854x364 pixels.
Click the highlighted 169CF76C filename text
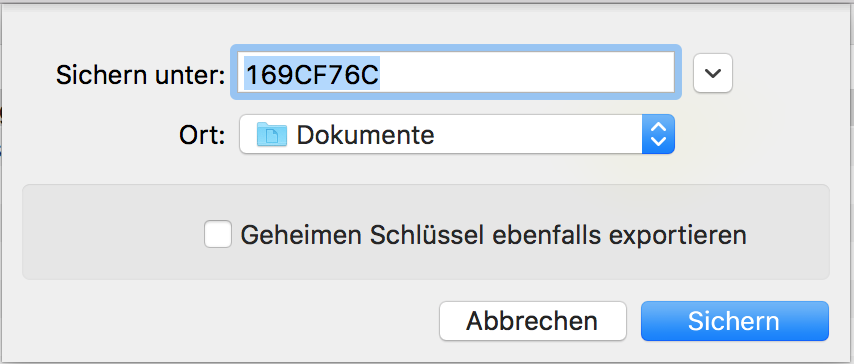(x=312, y=72)
